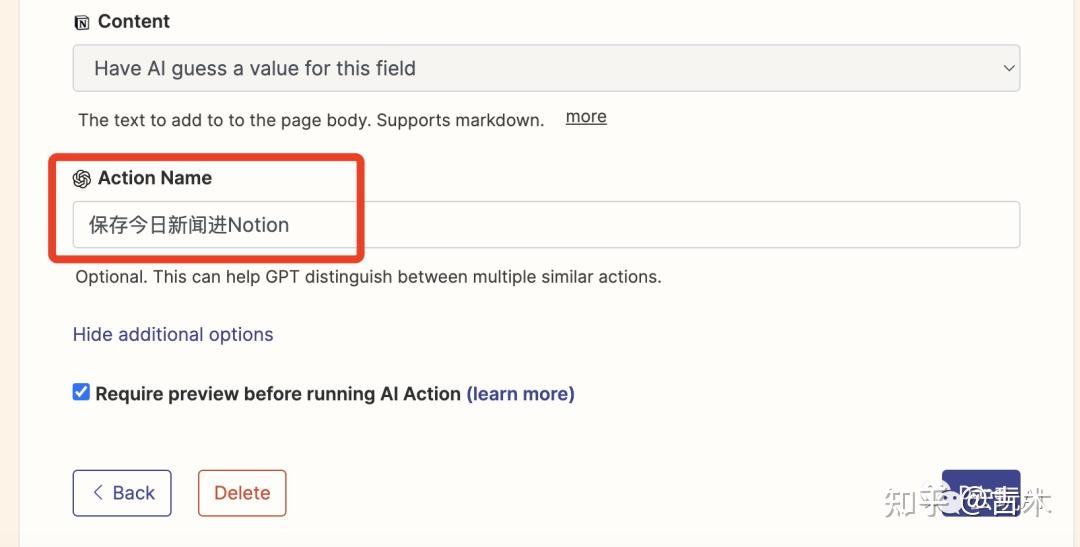Click the Content dropdown chevron arrow
The width and height of the screenshot is (1080, 547).
coord(1007,69)
